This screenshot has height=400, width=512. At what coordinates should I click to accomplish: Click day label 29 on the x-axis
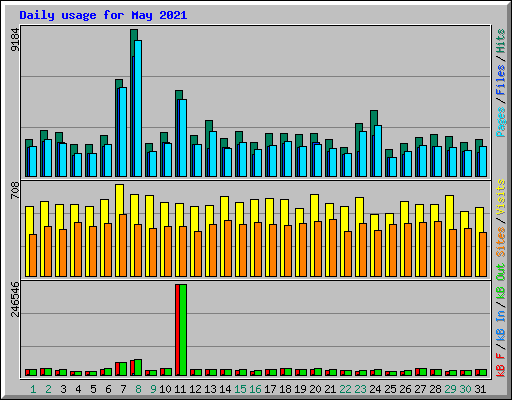click(450, 389)
